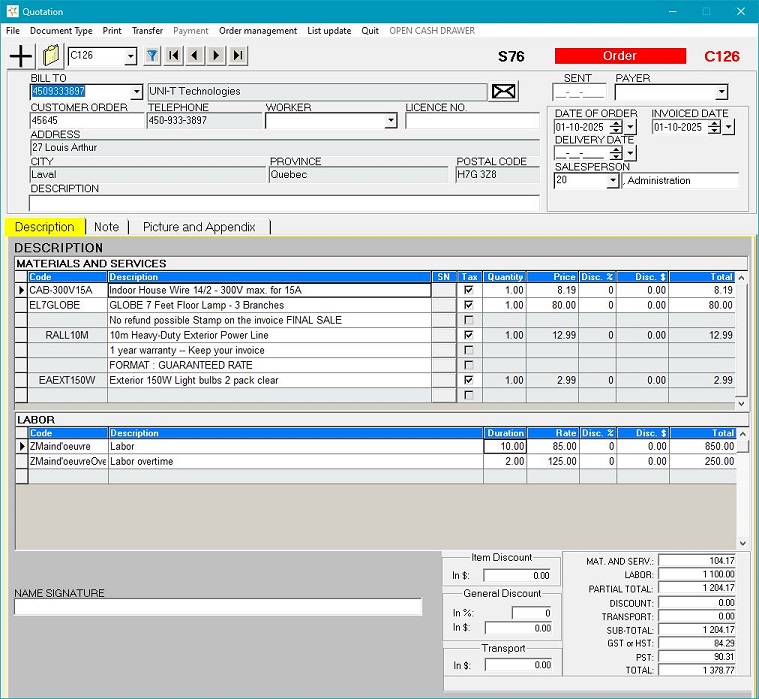Click the Date of Order spinner arrows
This screenshot has width=759, height=699.
click(616, 127)
